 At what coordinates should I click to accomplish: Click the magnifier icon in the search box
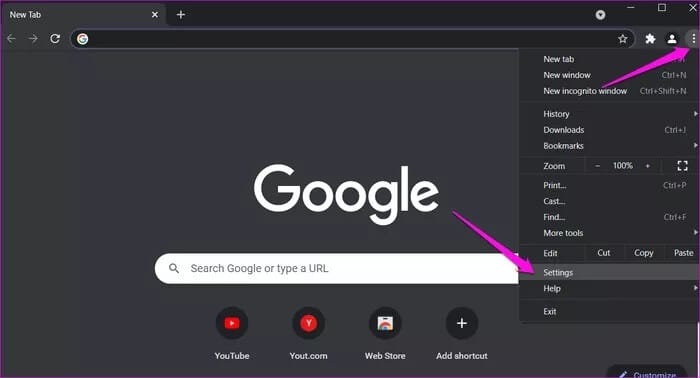[174, 268]
